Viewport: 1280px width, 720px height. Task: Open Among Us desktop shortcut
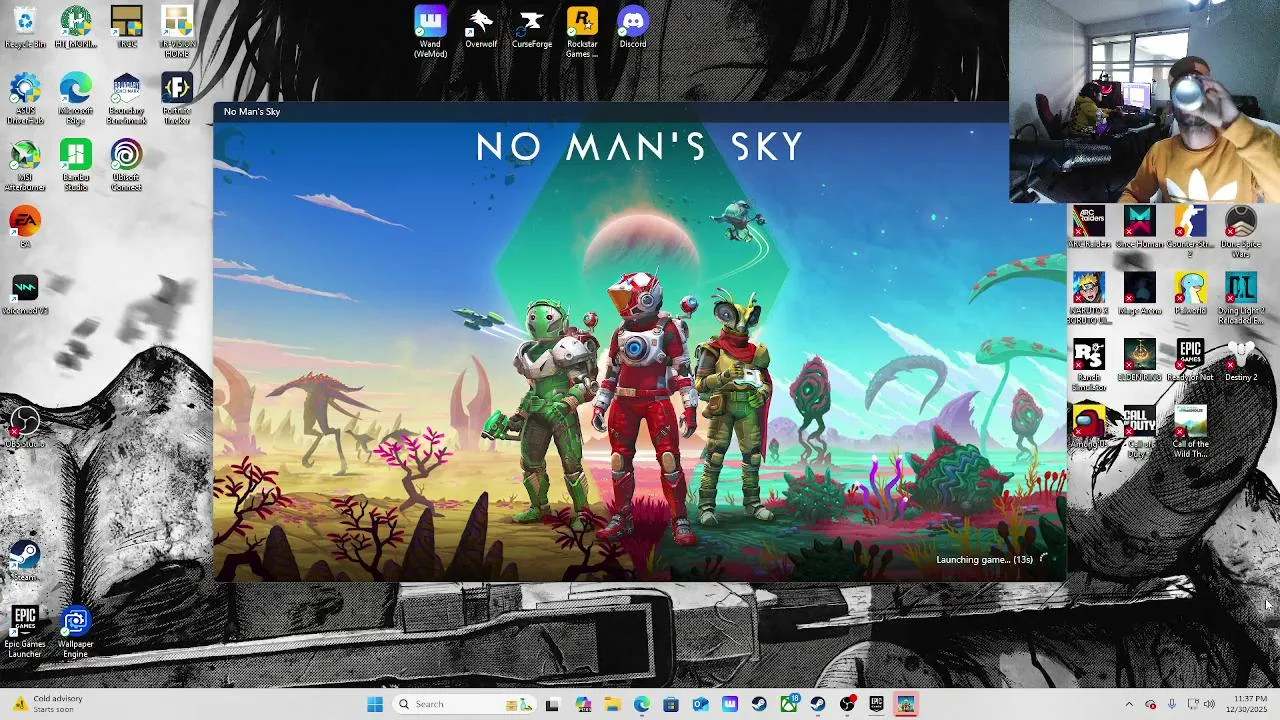(1089, 428)
